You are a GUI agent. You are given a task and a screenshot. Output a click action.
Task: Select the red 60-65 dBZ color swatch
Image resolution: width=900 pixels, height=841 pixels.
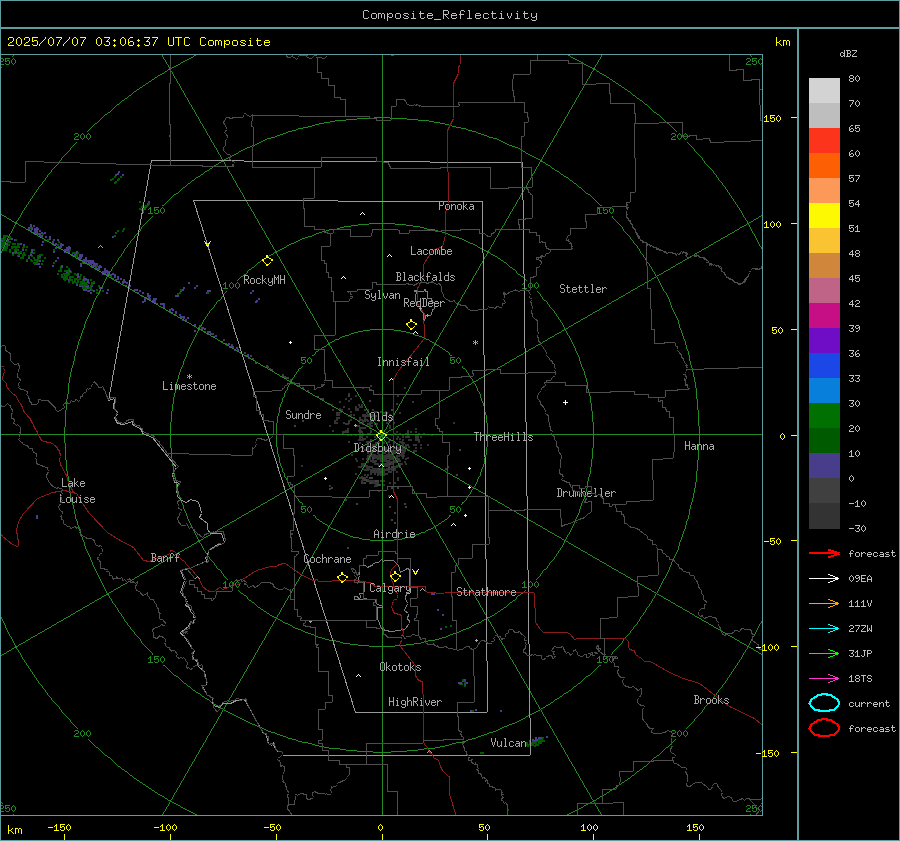824,141
